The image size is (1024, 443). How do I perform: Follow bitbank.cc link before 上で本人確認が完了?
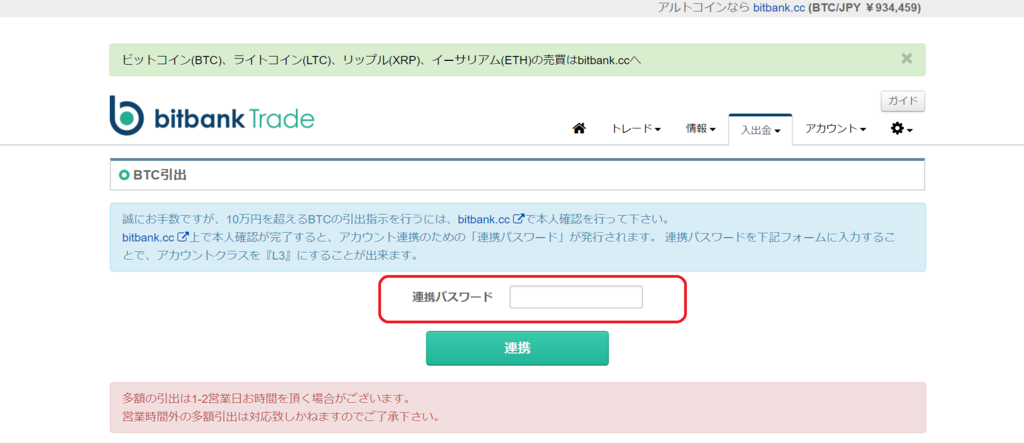(x=155, y=237)
